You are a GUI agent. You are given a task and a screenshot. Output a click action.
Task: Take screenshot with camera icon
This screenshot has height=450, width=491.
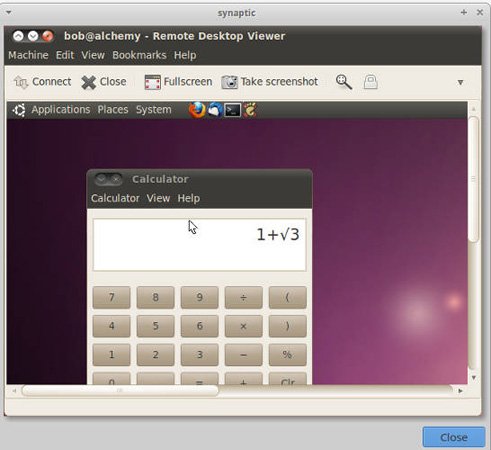(230, 82)
